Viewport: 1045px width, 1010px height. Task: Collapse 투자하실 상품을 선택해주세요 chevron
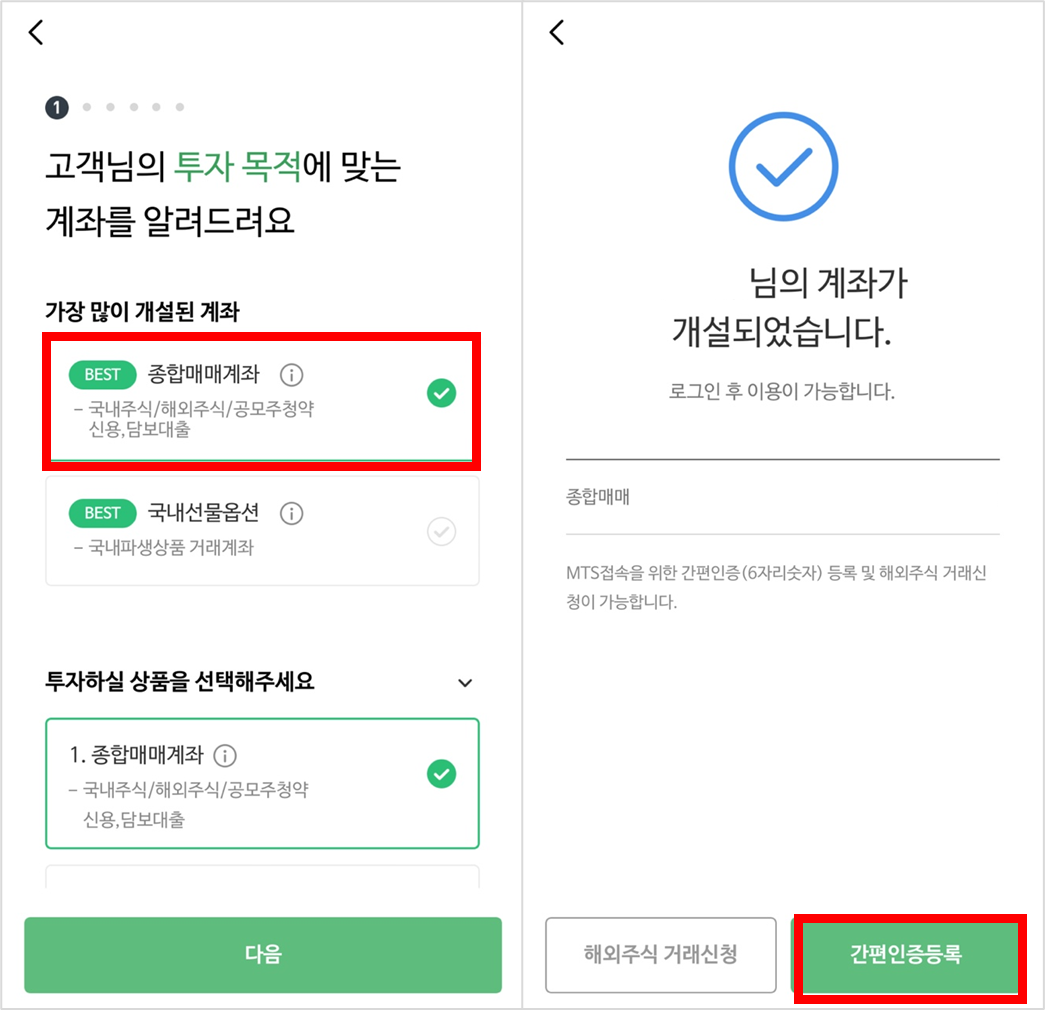[465, 683]
